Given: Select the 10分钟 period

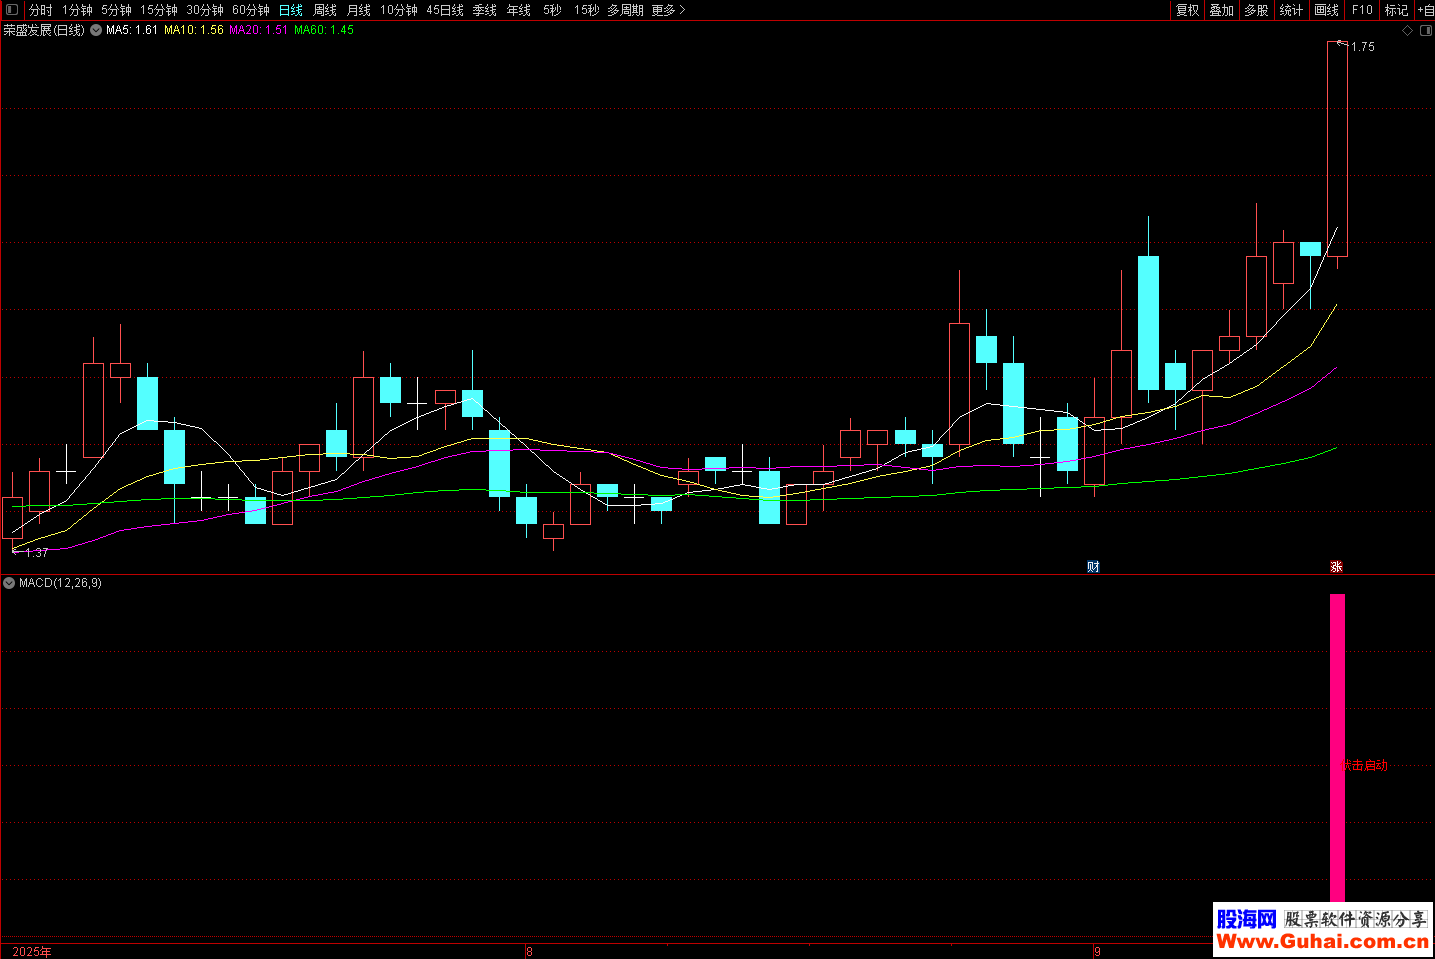Looking at the screenshot, I should 399,10.
